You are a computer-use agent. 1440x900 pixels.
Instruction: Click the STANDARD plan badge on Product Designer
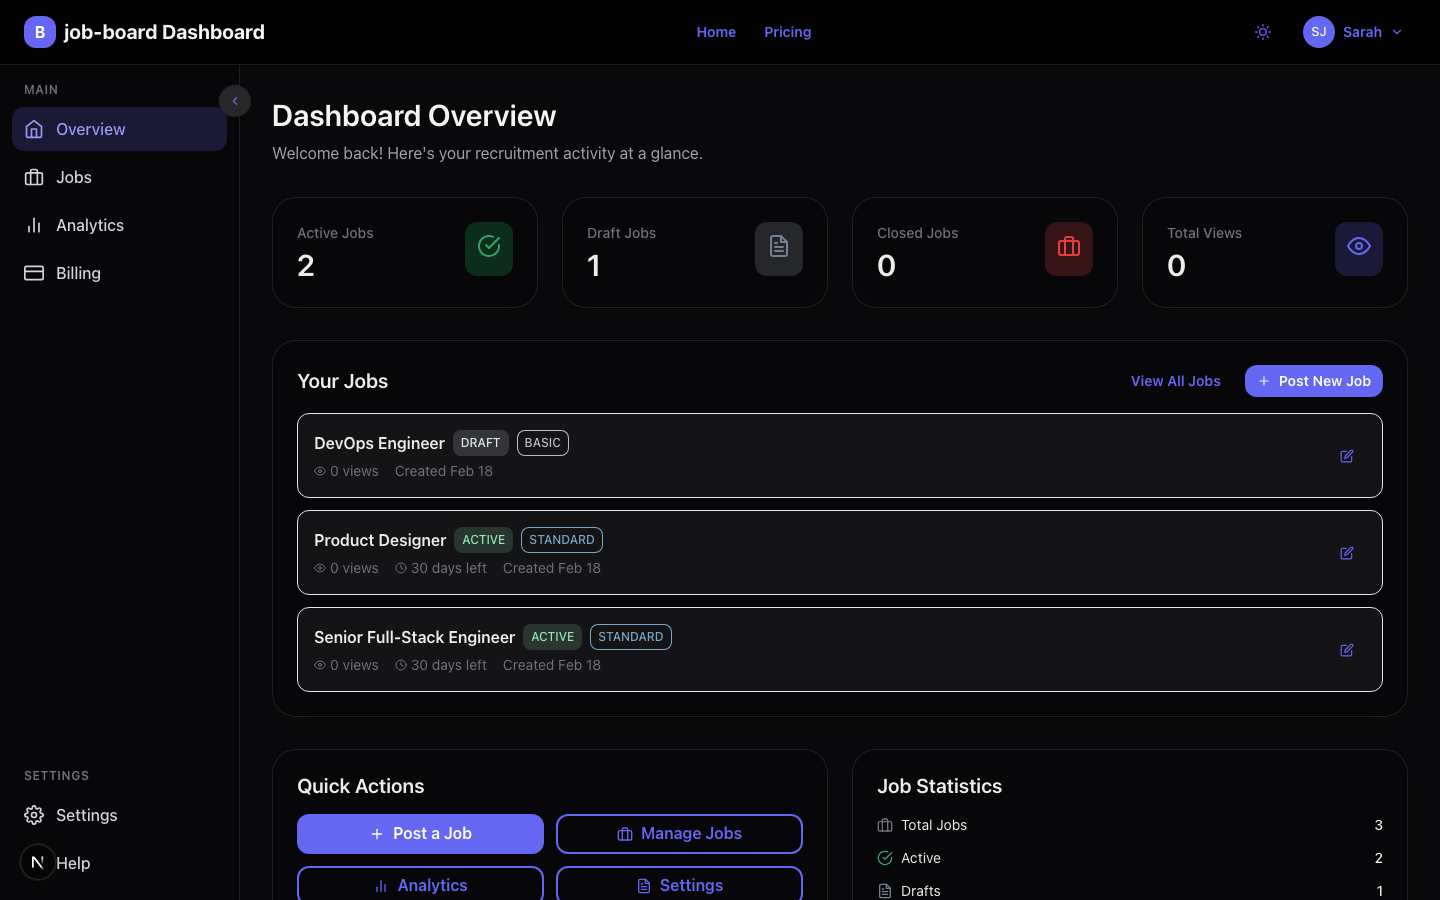coord(561,540)
